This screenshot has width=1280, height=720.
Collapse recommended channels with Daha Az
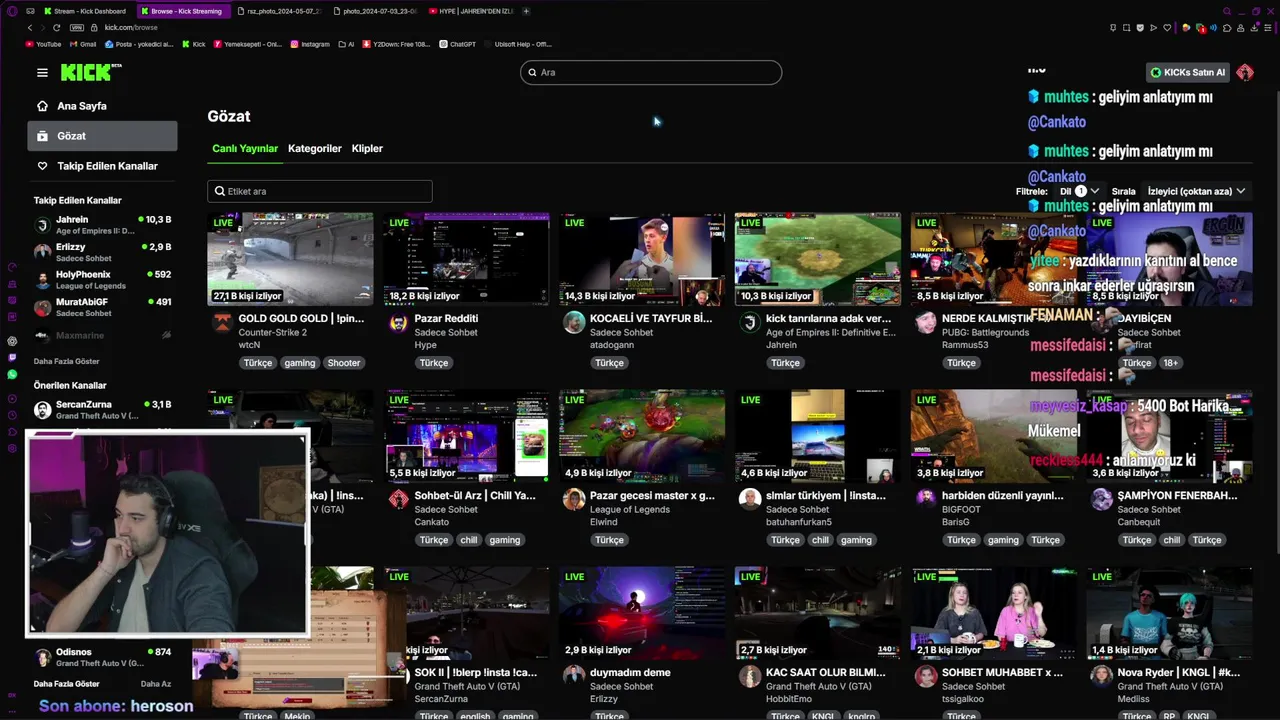(x=155, y=684)
